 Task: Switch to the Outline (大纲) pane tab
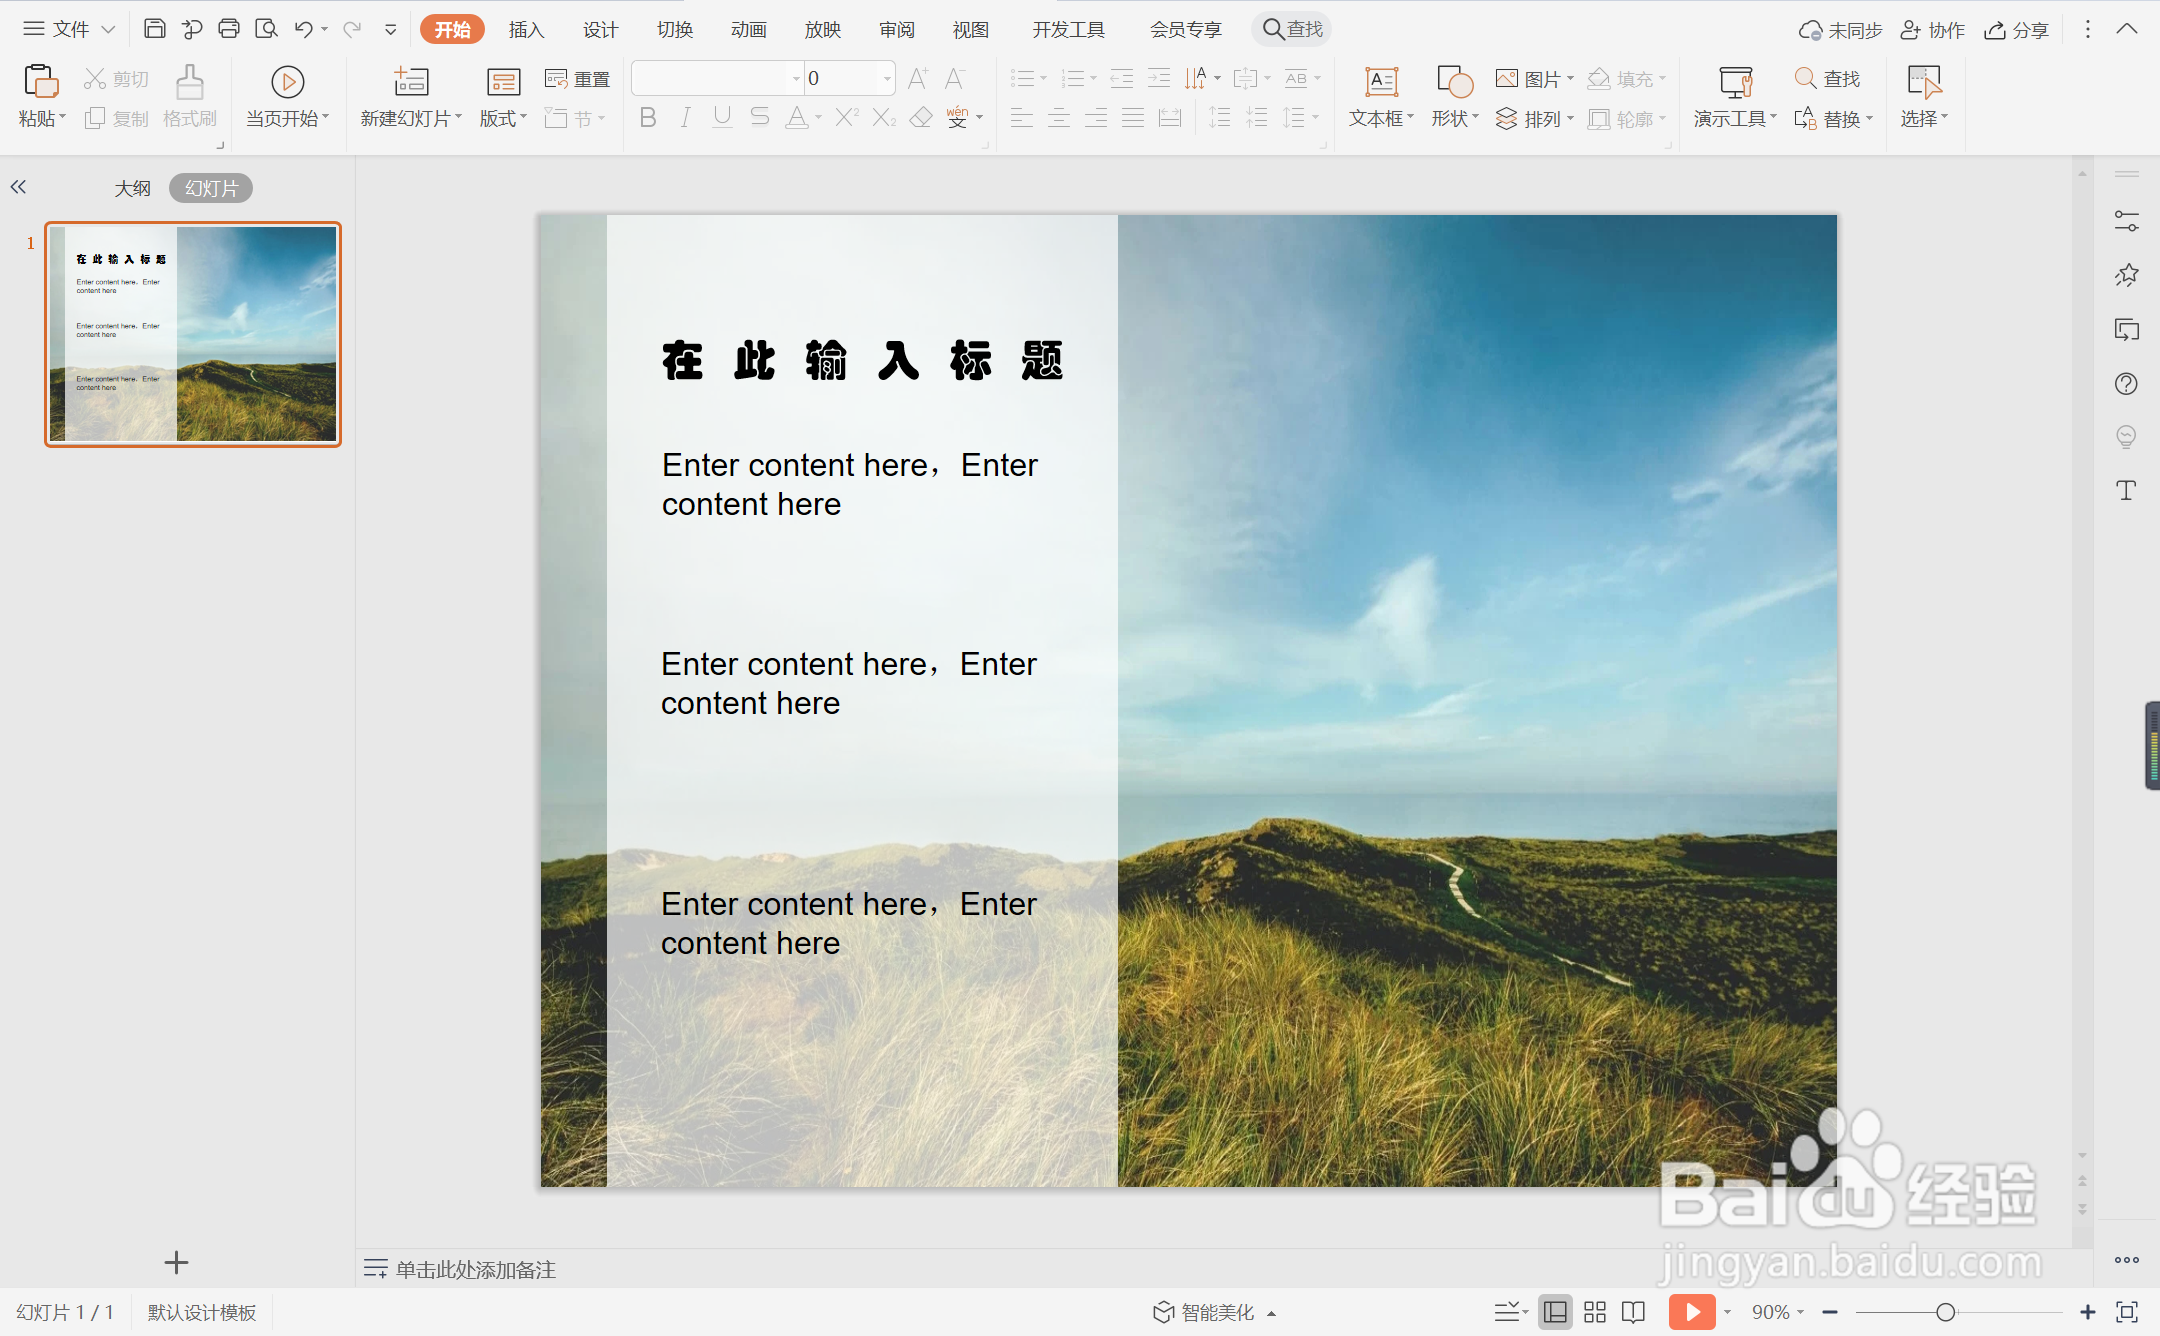click(132, 188)
